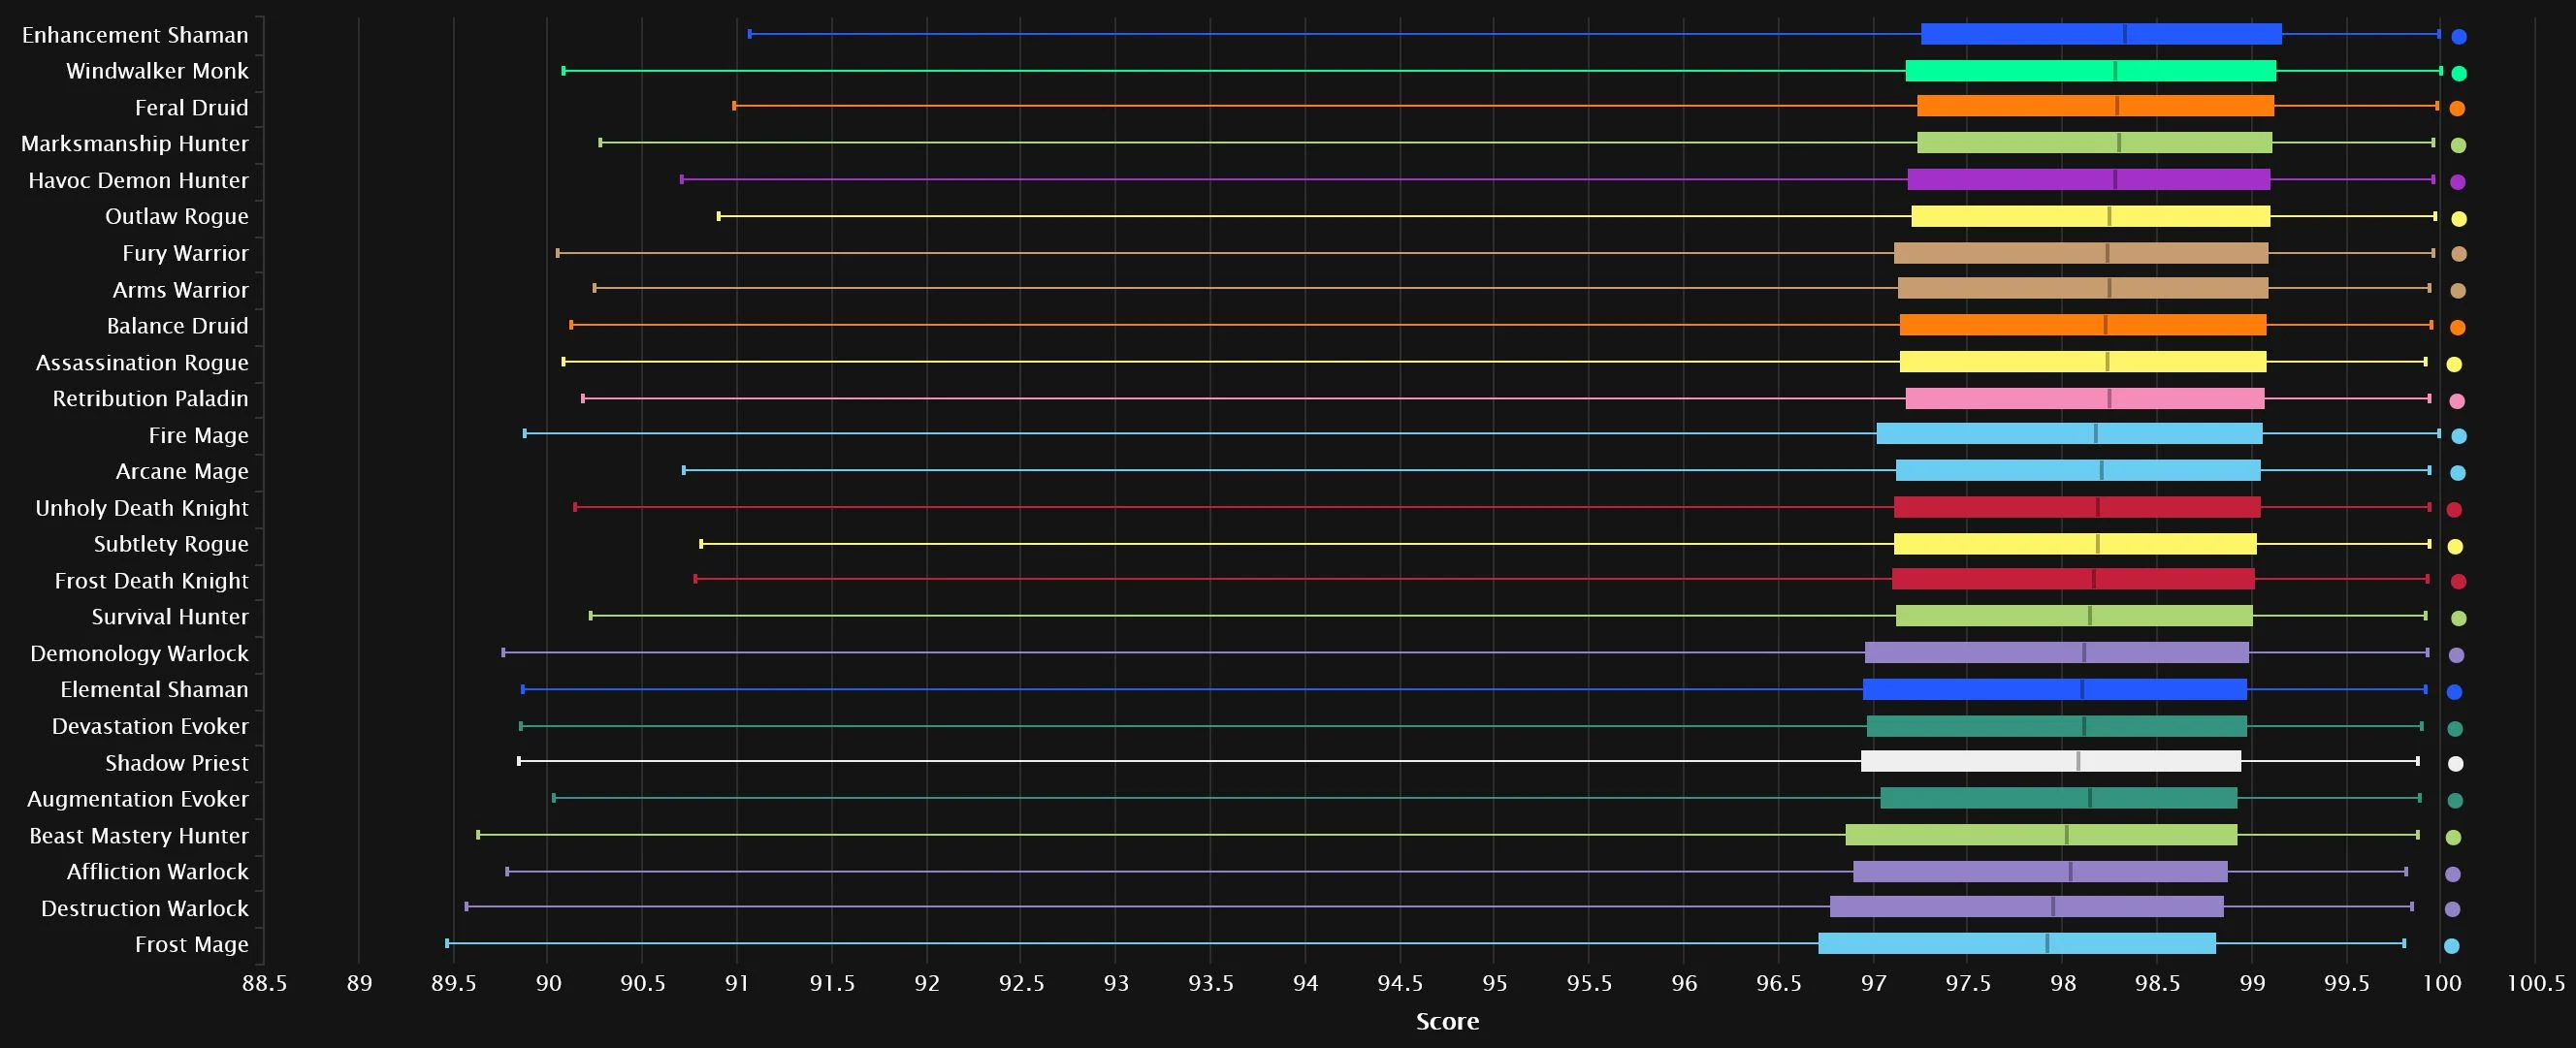Click the Marksmanship Hunter box bar
The height and width of the screenshot is (1048, 2576).
click(2094, 143)
